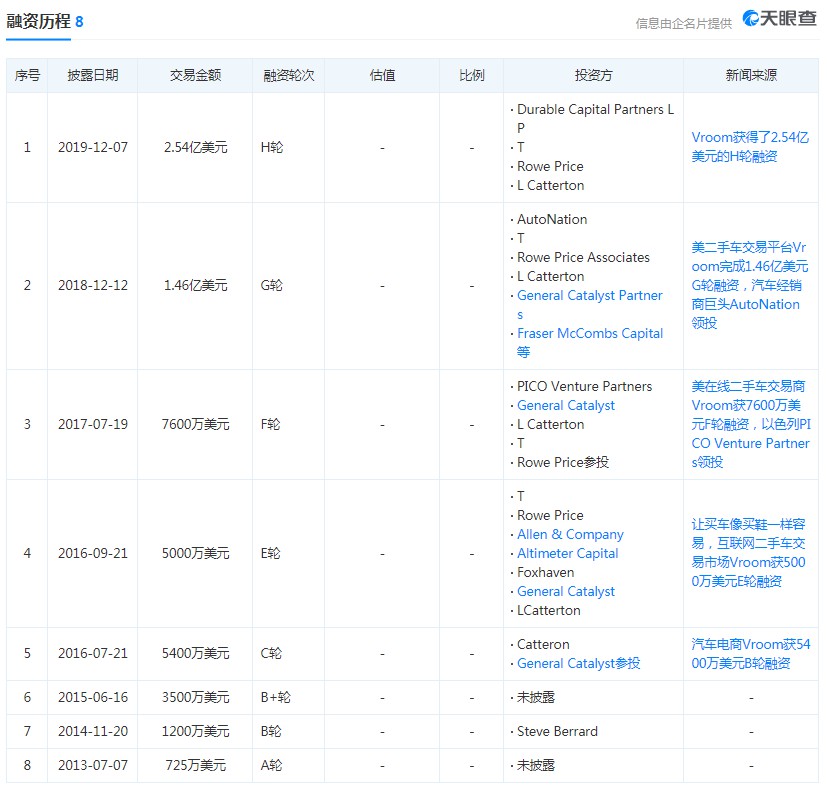Click the 序号 column header
Image resolution: width=827 pixels, height=789 pixels.
(27, 75)
